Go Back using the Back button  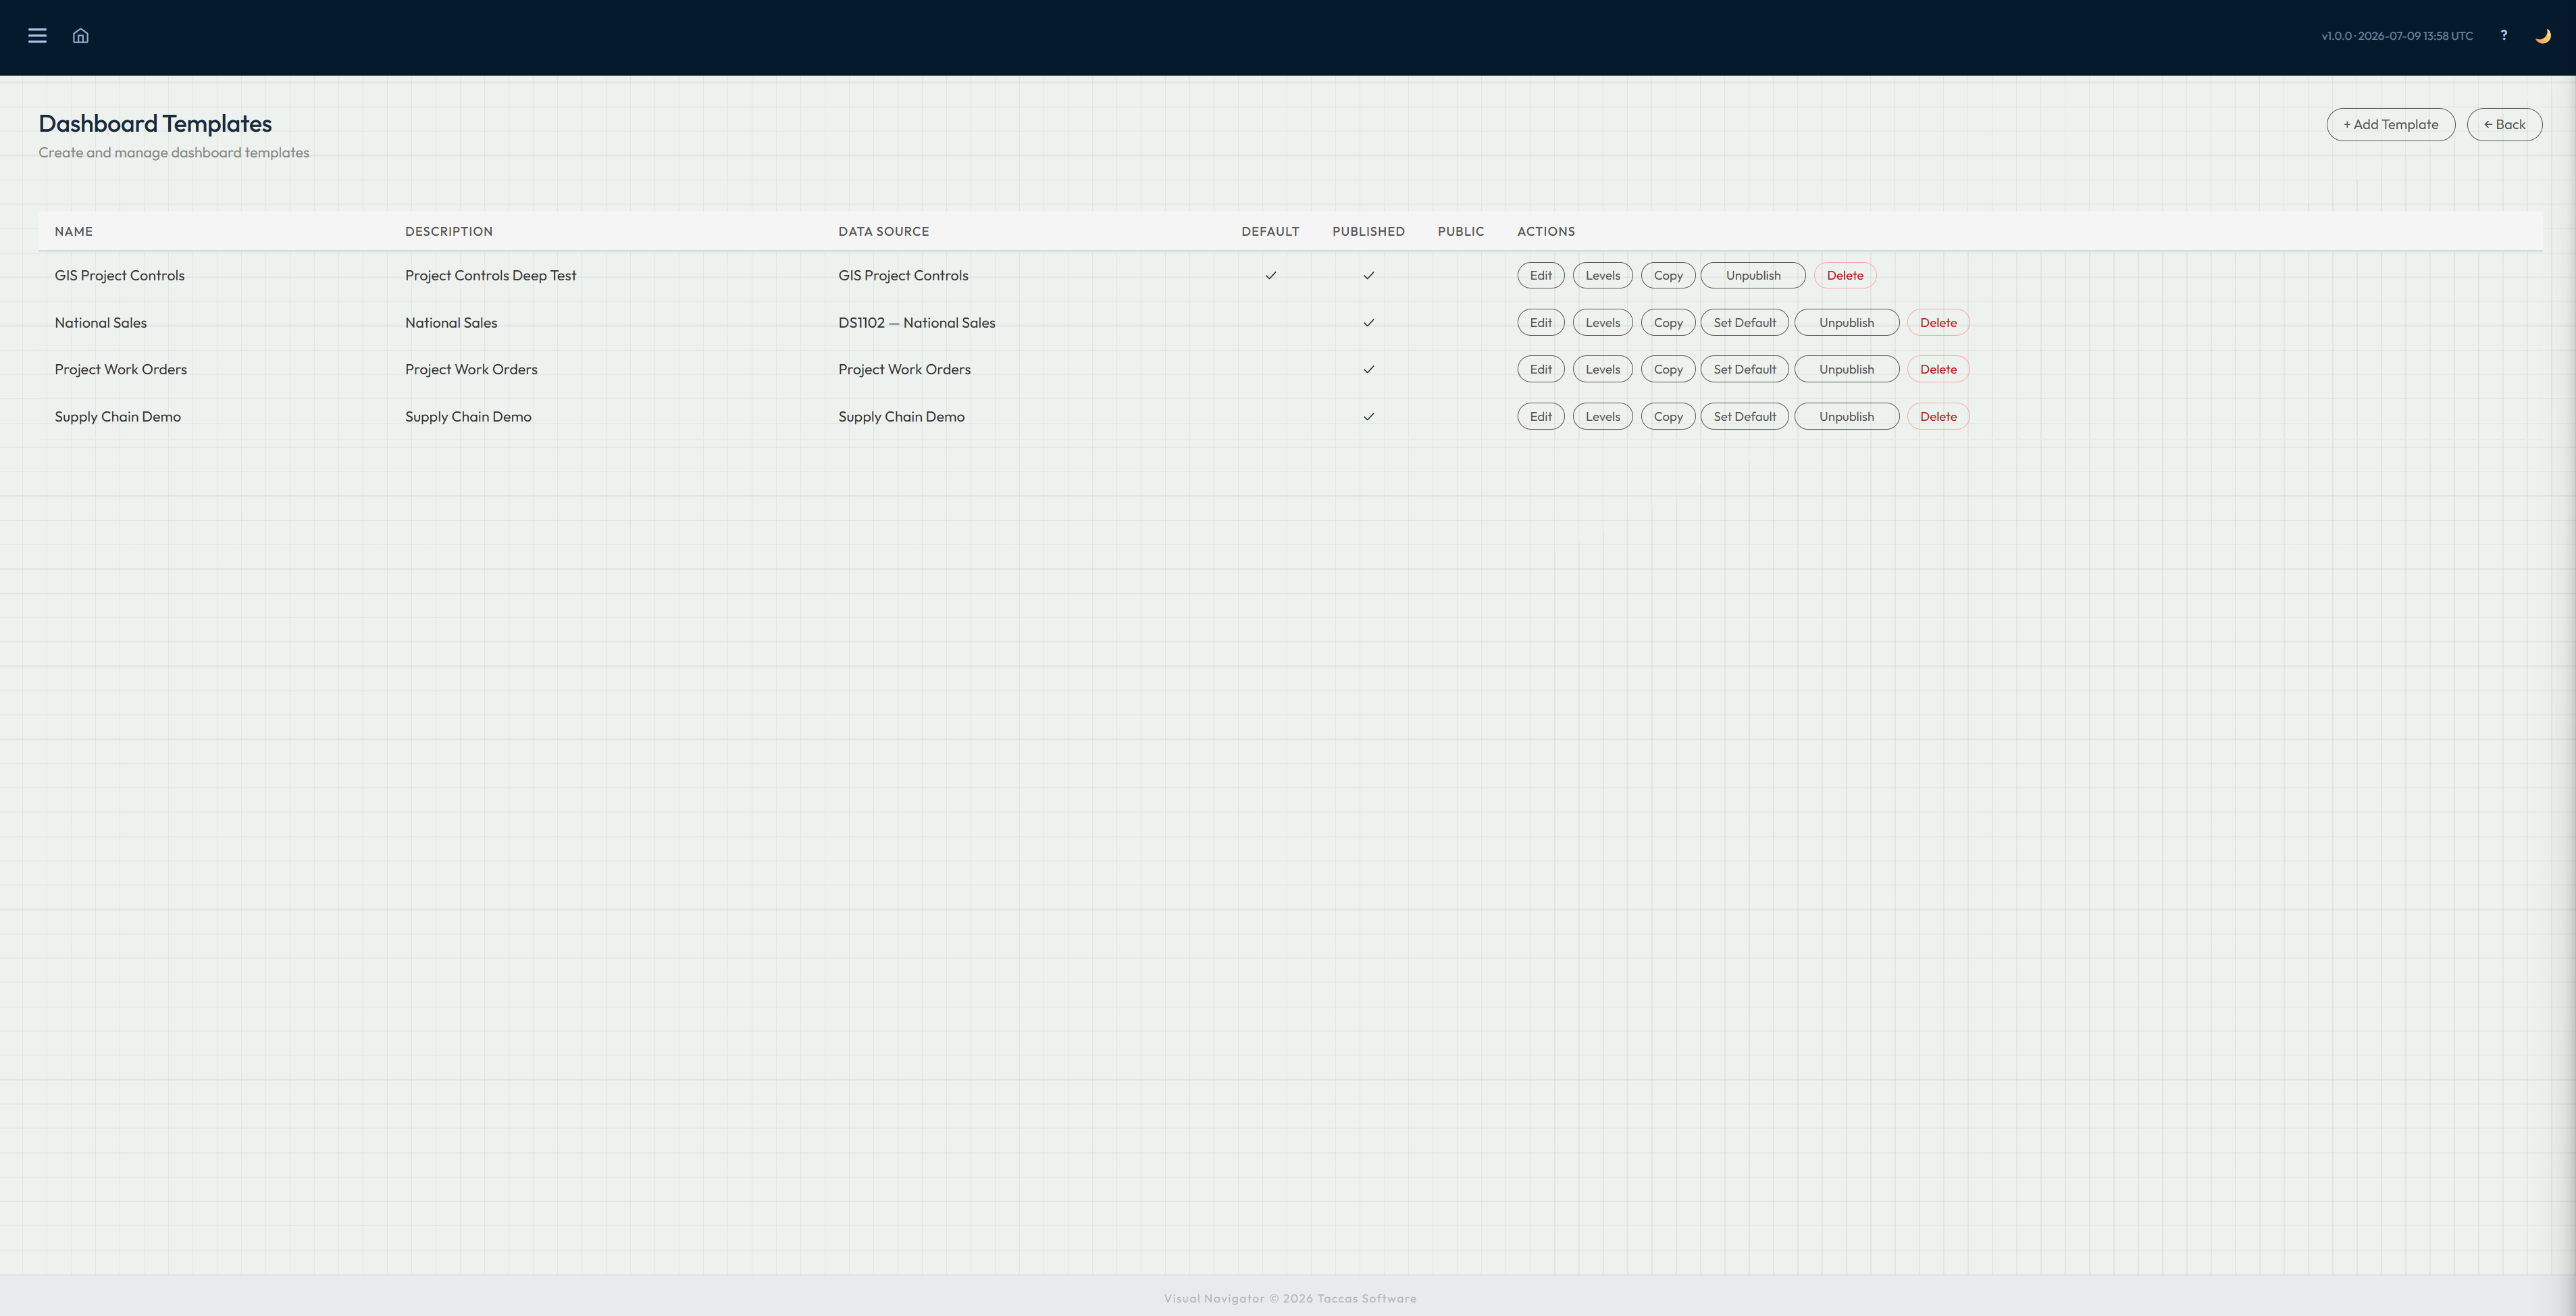click(2504, 125)
